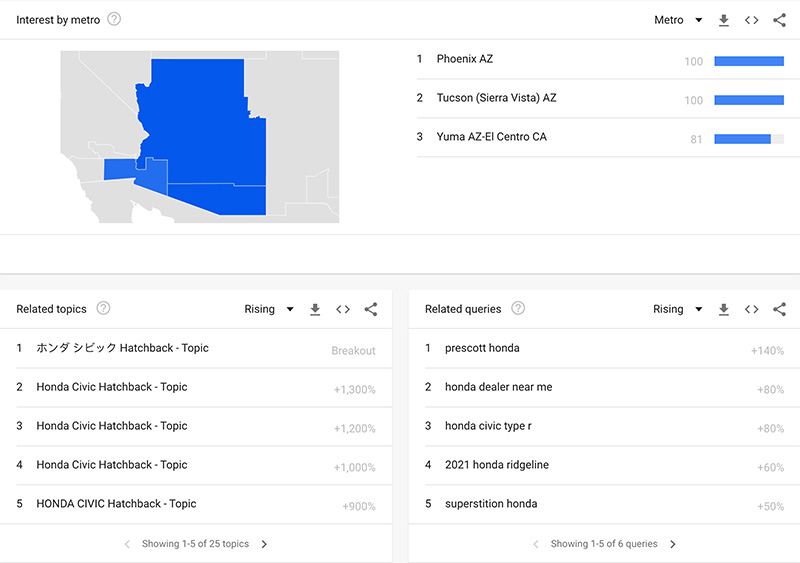The height and width of the screenshot is (563, 800).
Task: Click the 'Interest by metro' heading
Action: 58,20
